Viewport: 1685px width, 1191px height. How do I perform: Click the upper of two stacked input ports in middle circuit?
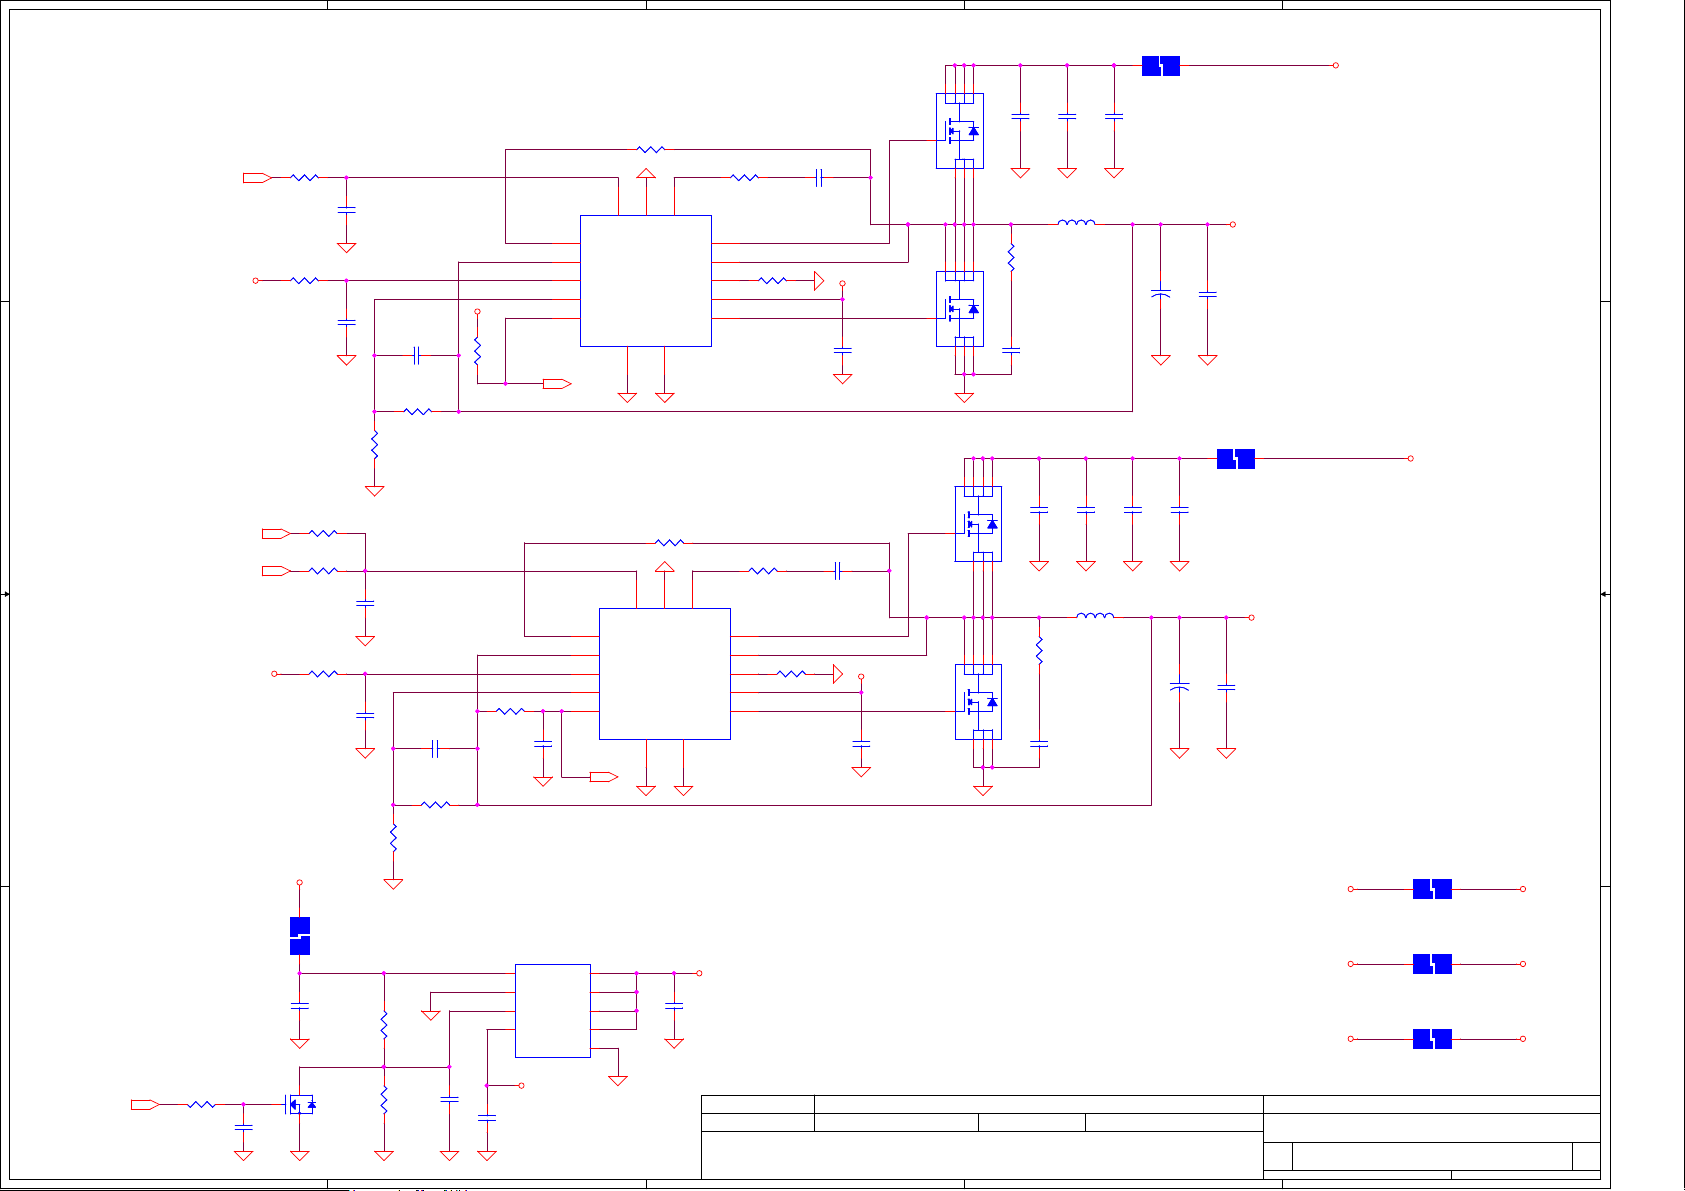tap(276, 534)
